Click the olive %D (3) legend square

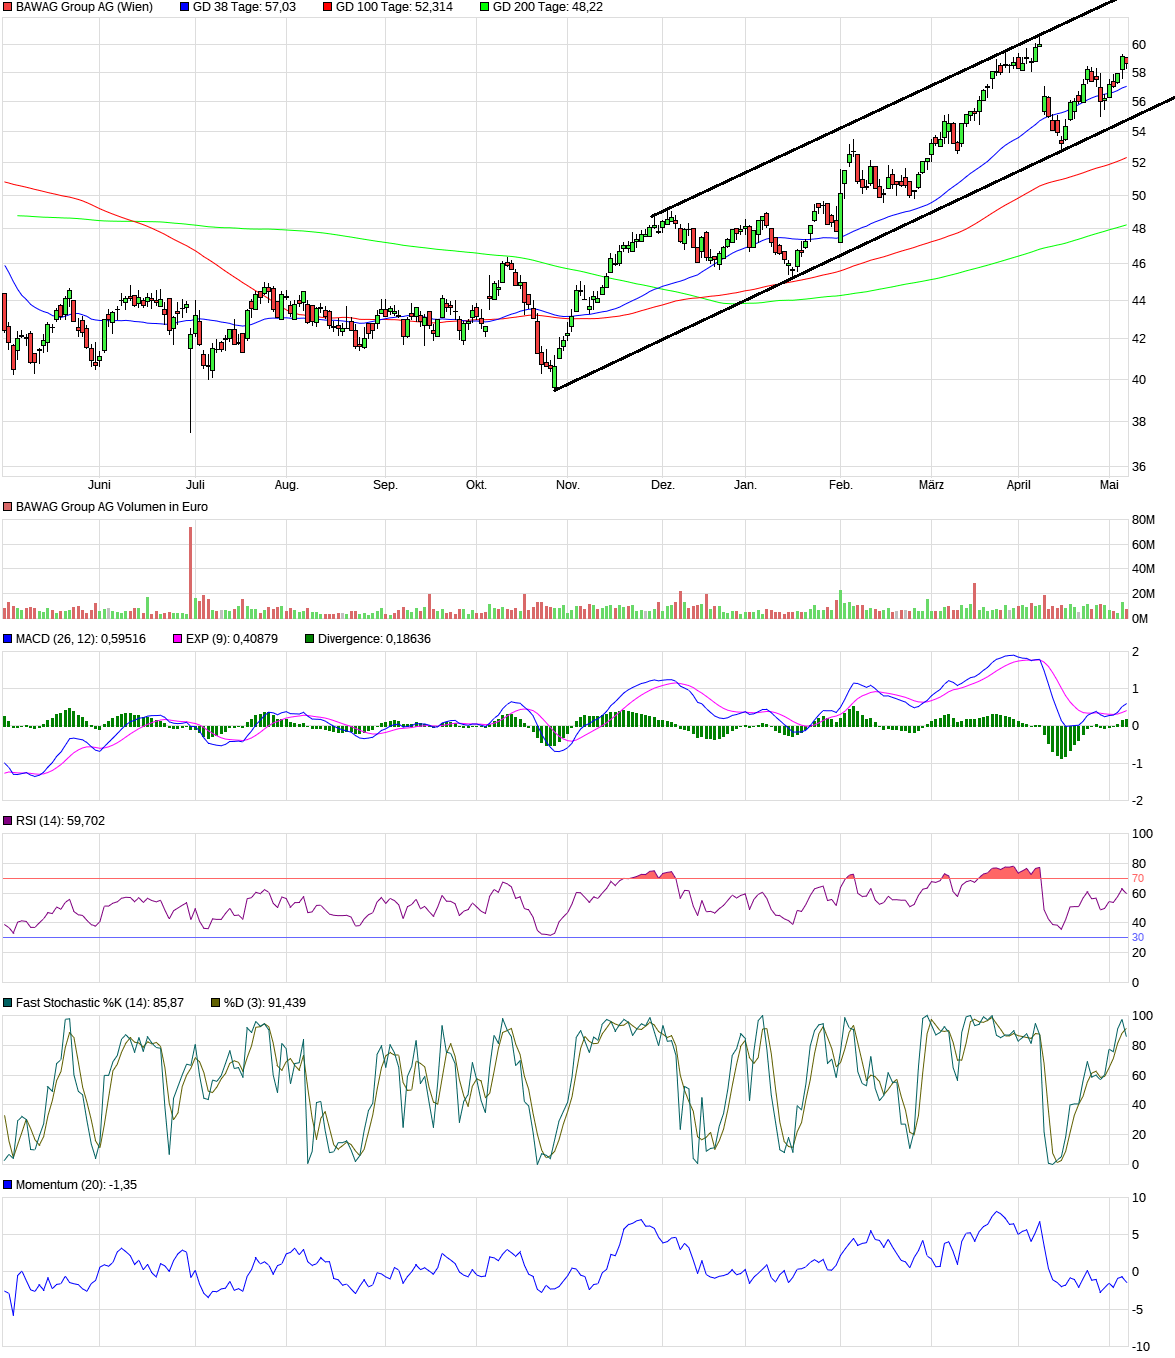point(216,1003)
